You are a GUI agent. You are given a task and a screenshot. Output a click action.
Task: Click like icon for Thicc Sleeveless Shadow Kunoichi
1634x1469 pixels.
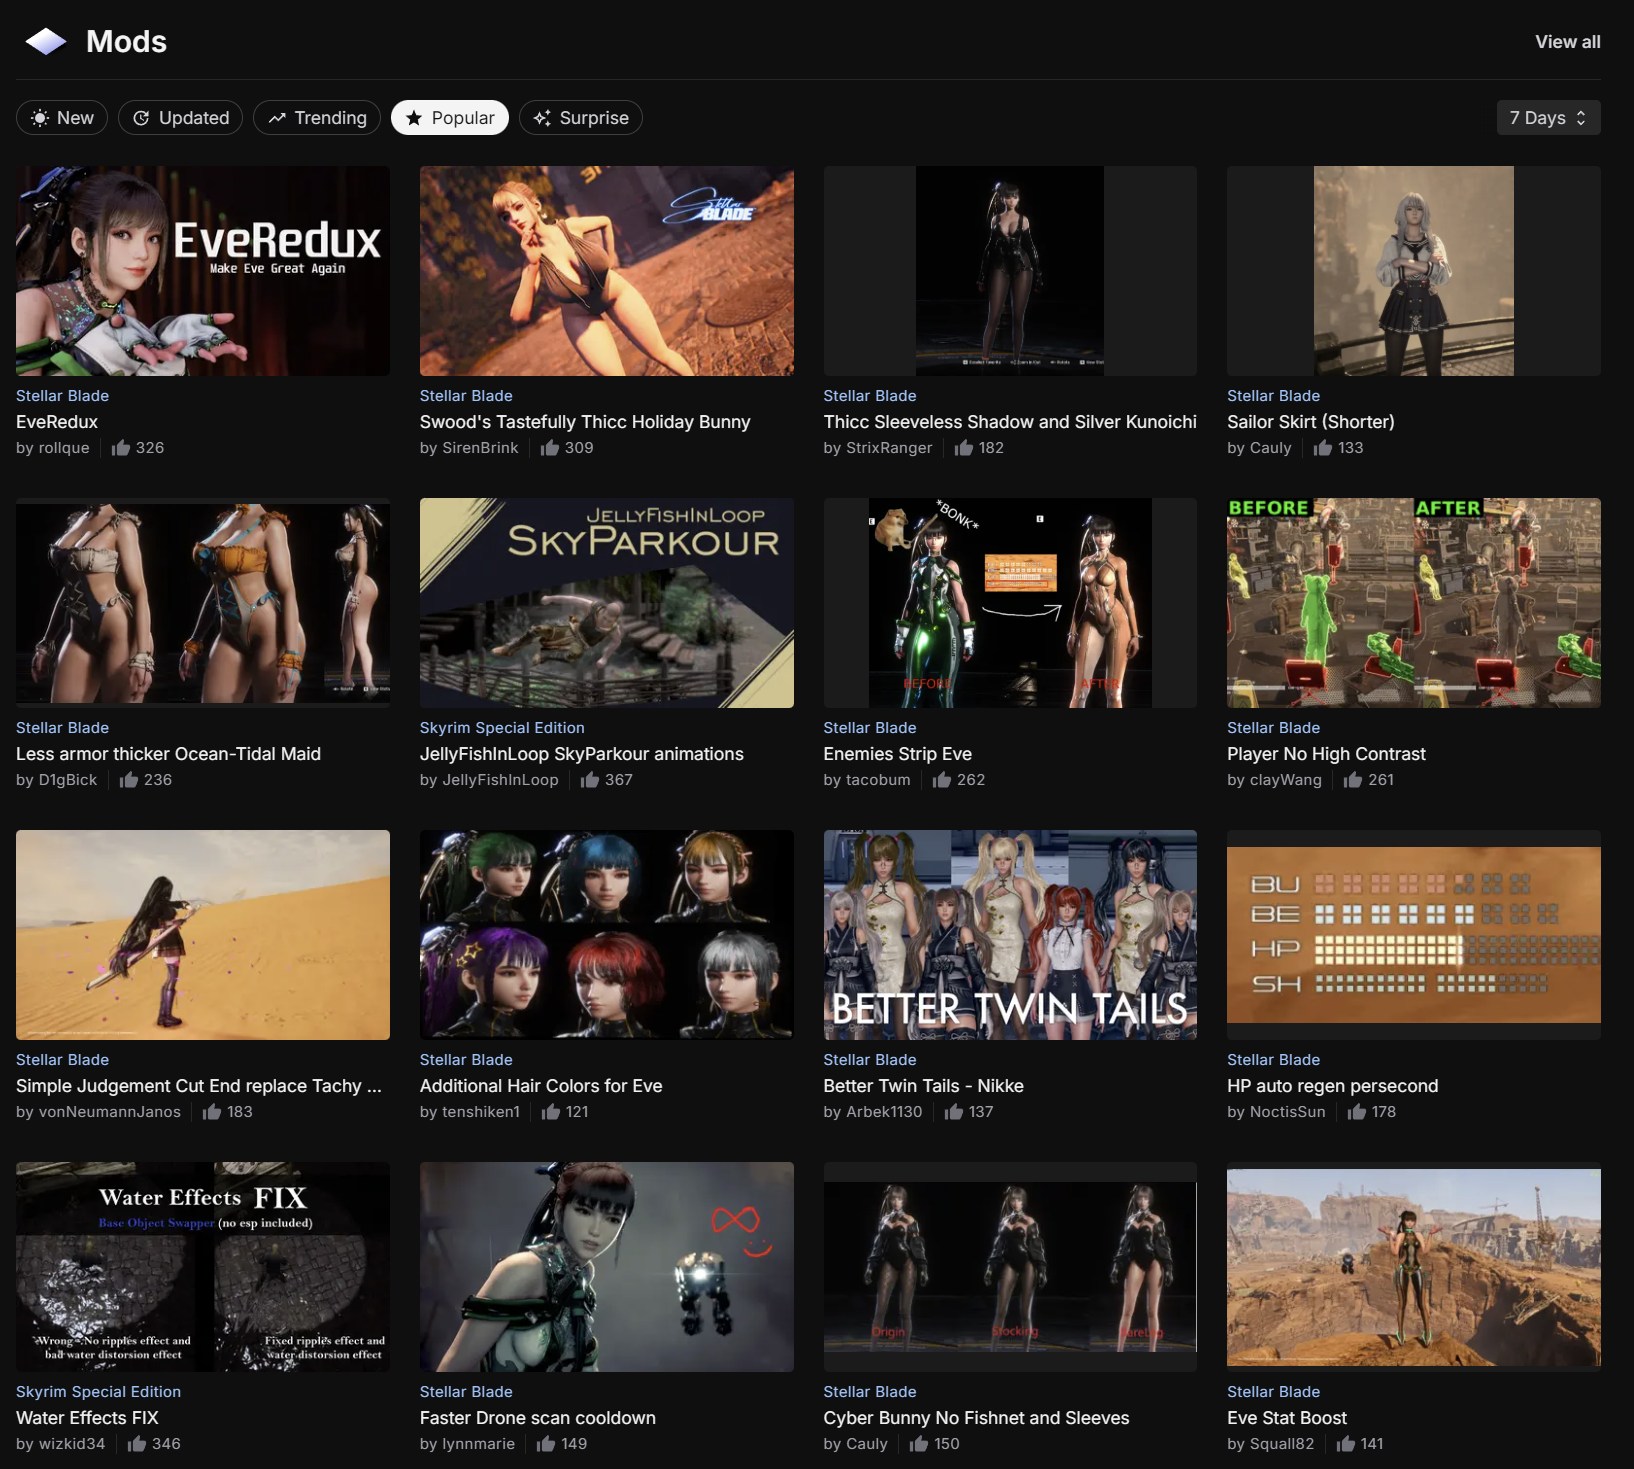[964, 448]
